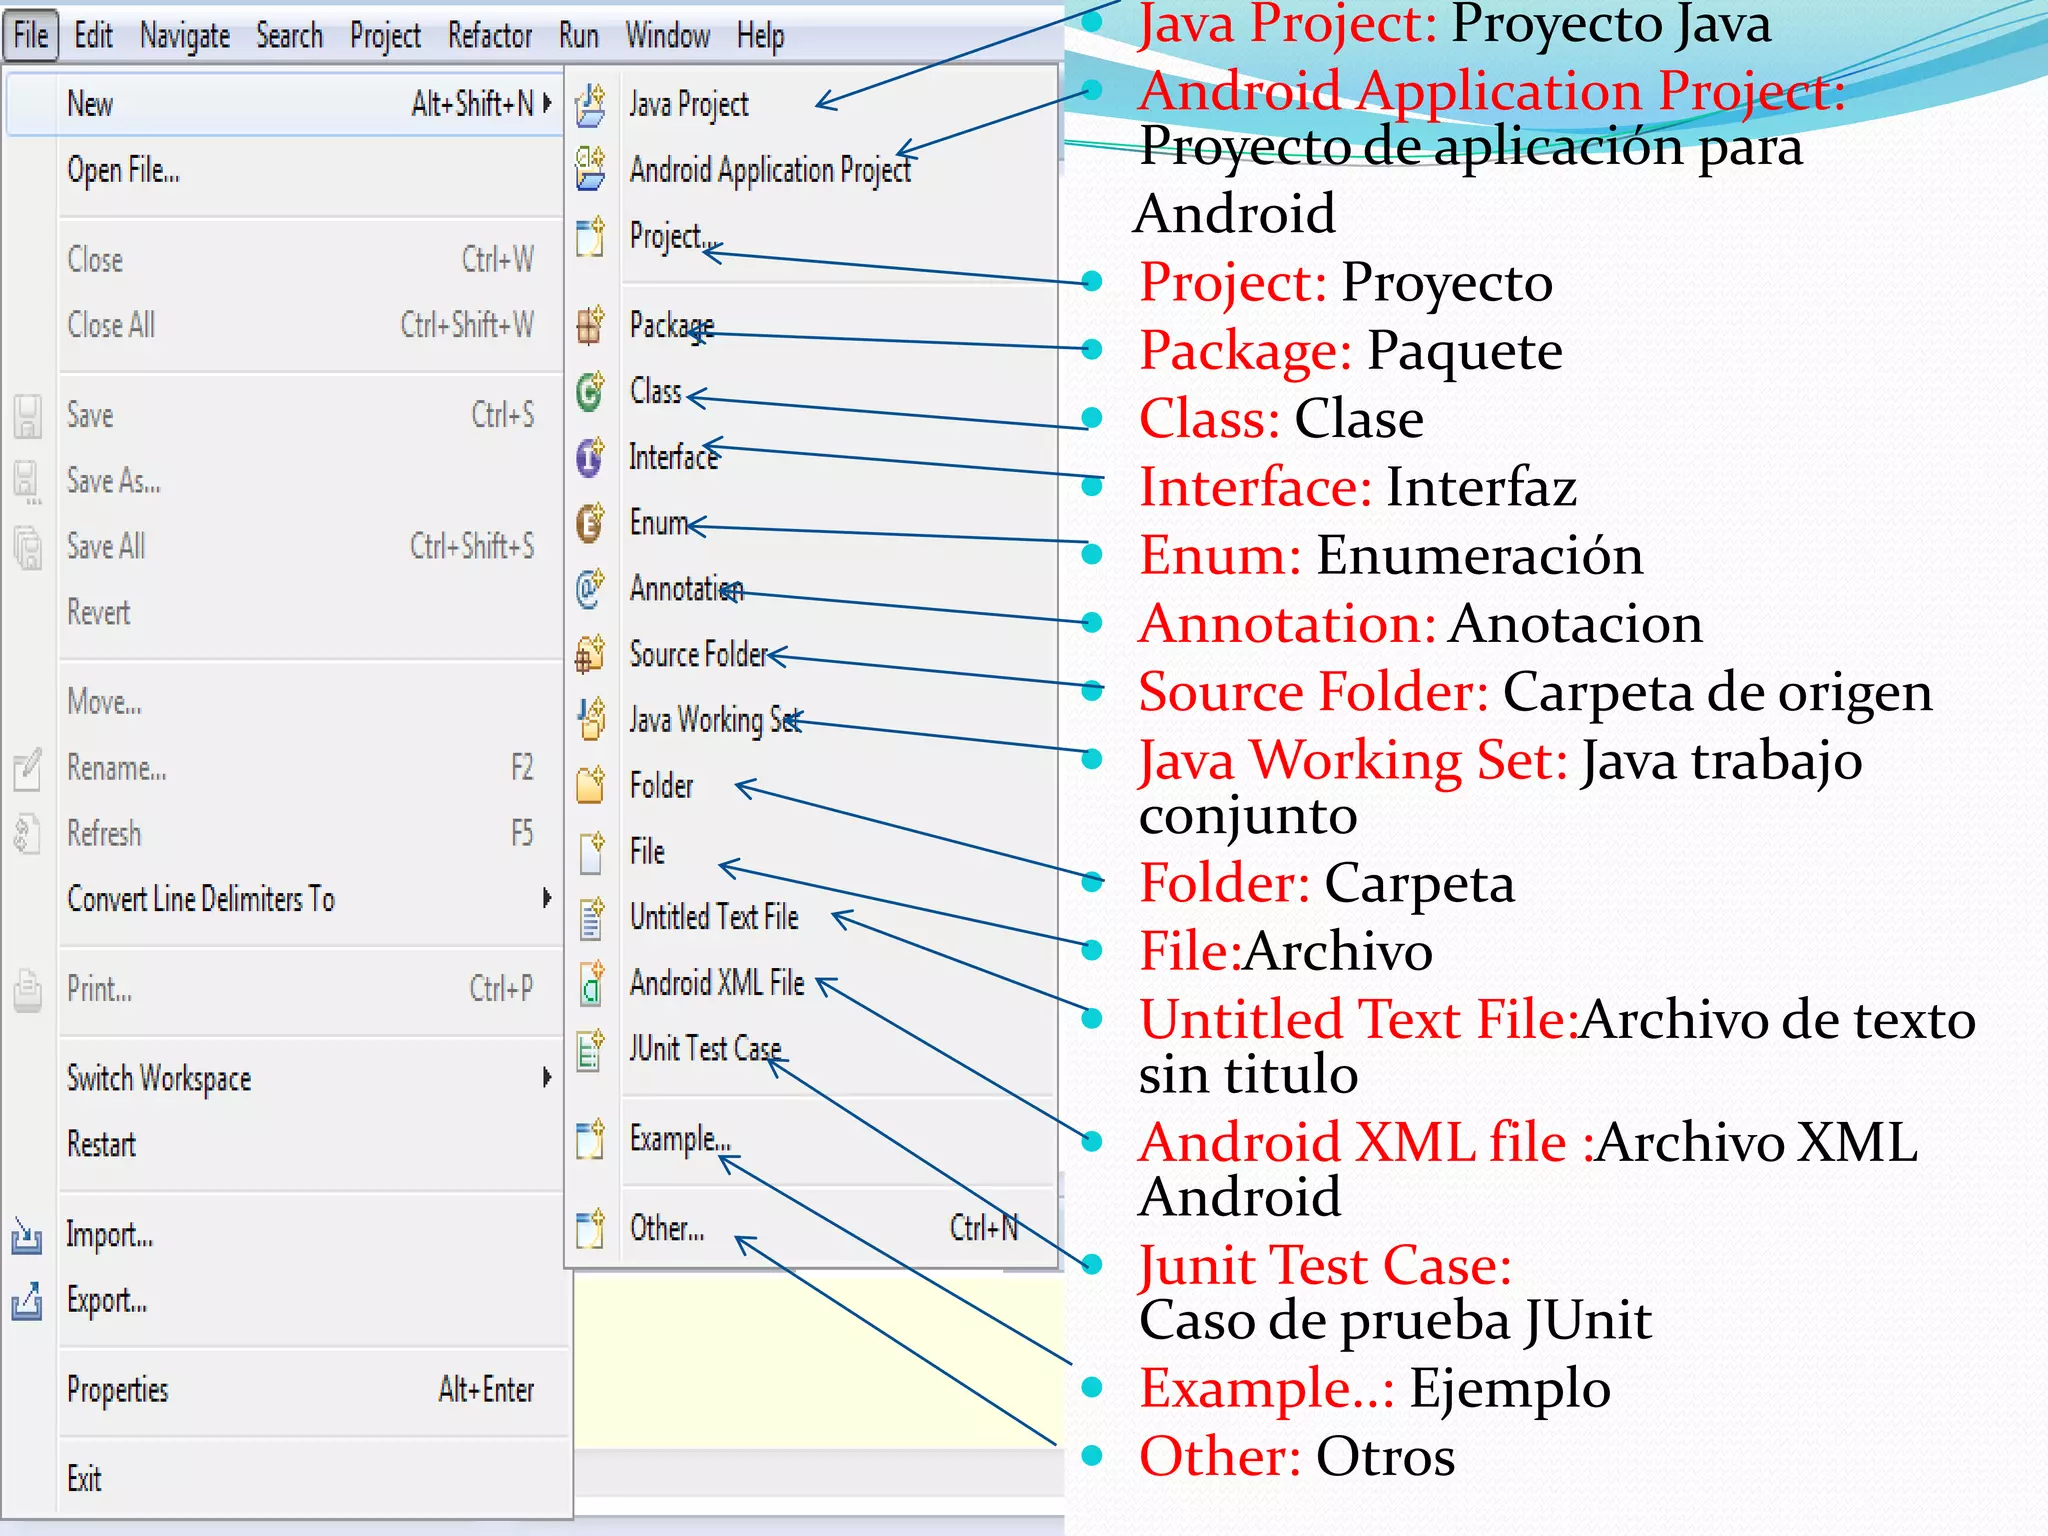The image size is (2048, 1536).
Task: Select Revert in File menu
Action: click(285, 612)
